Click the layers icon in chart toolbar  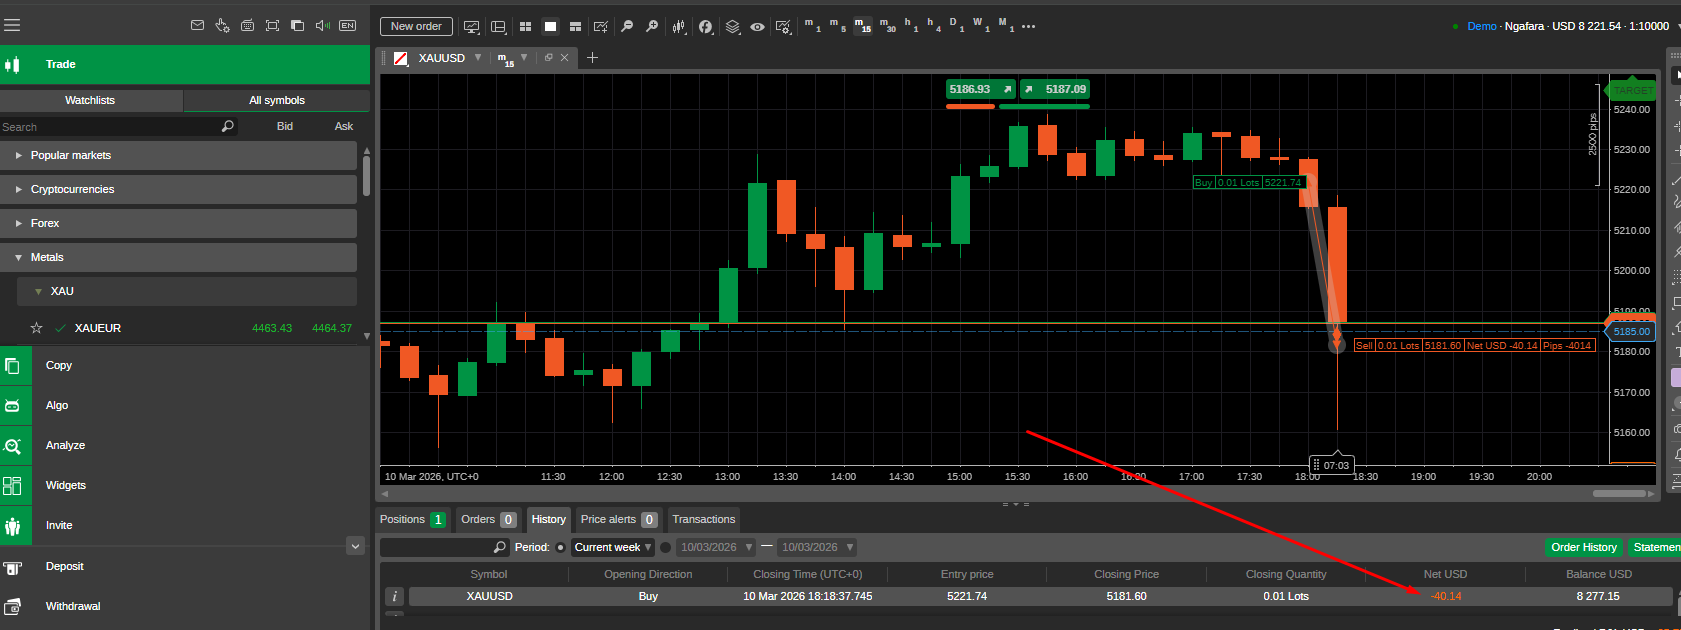(x=733, y=27)
